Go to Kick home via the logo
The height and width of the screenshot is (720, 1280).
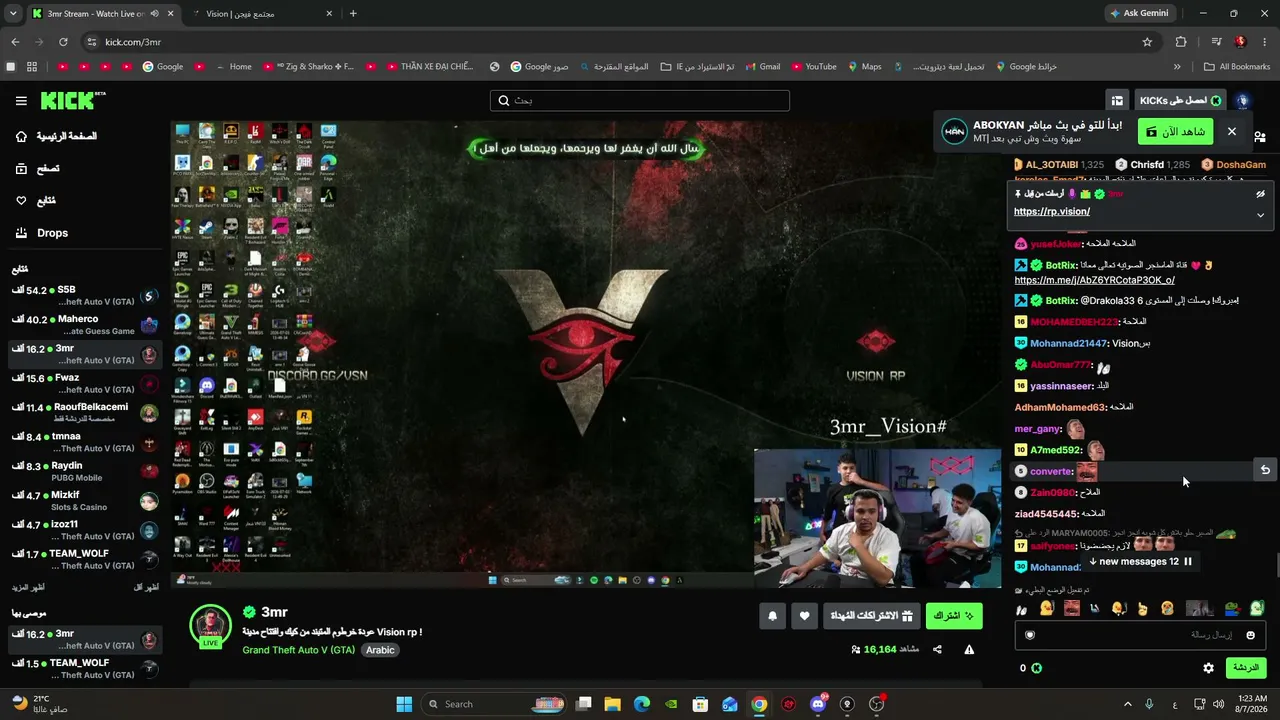73,100
